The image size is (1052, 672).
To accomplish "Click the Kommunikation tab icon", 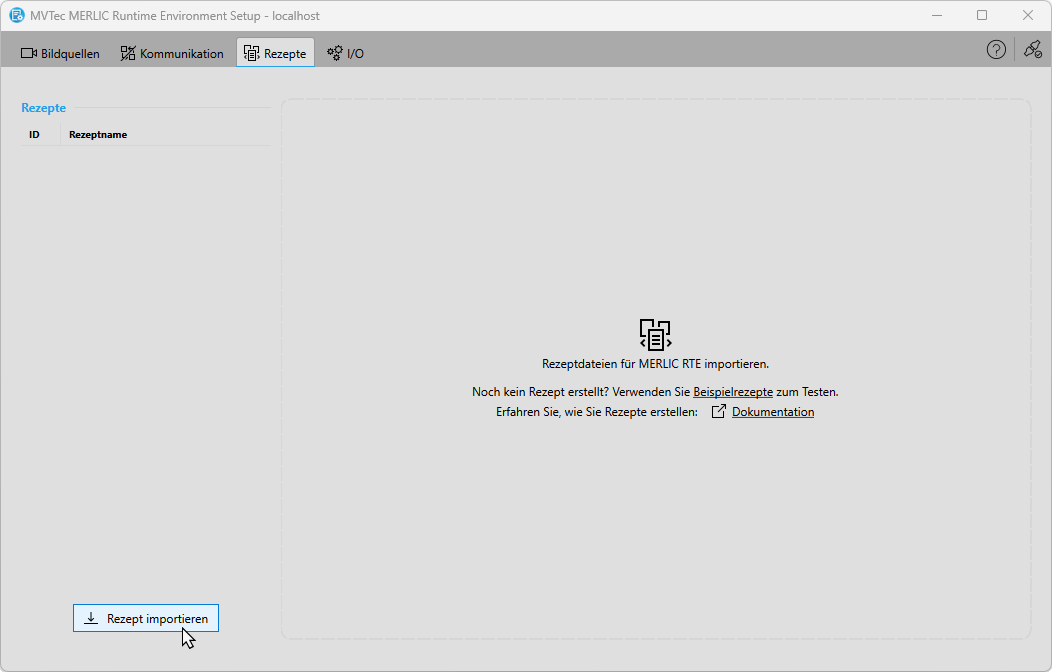I will pos(128,54).
